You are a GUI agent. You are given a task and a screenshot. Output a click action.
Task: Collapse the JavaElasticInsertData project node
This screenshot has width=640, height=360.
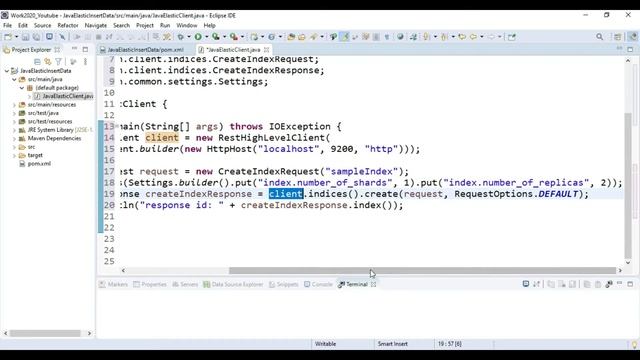(x=7, y=71)
